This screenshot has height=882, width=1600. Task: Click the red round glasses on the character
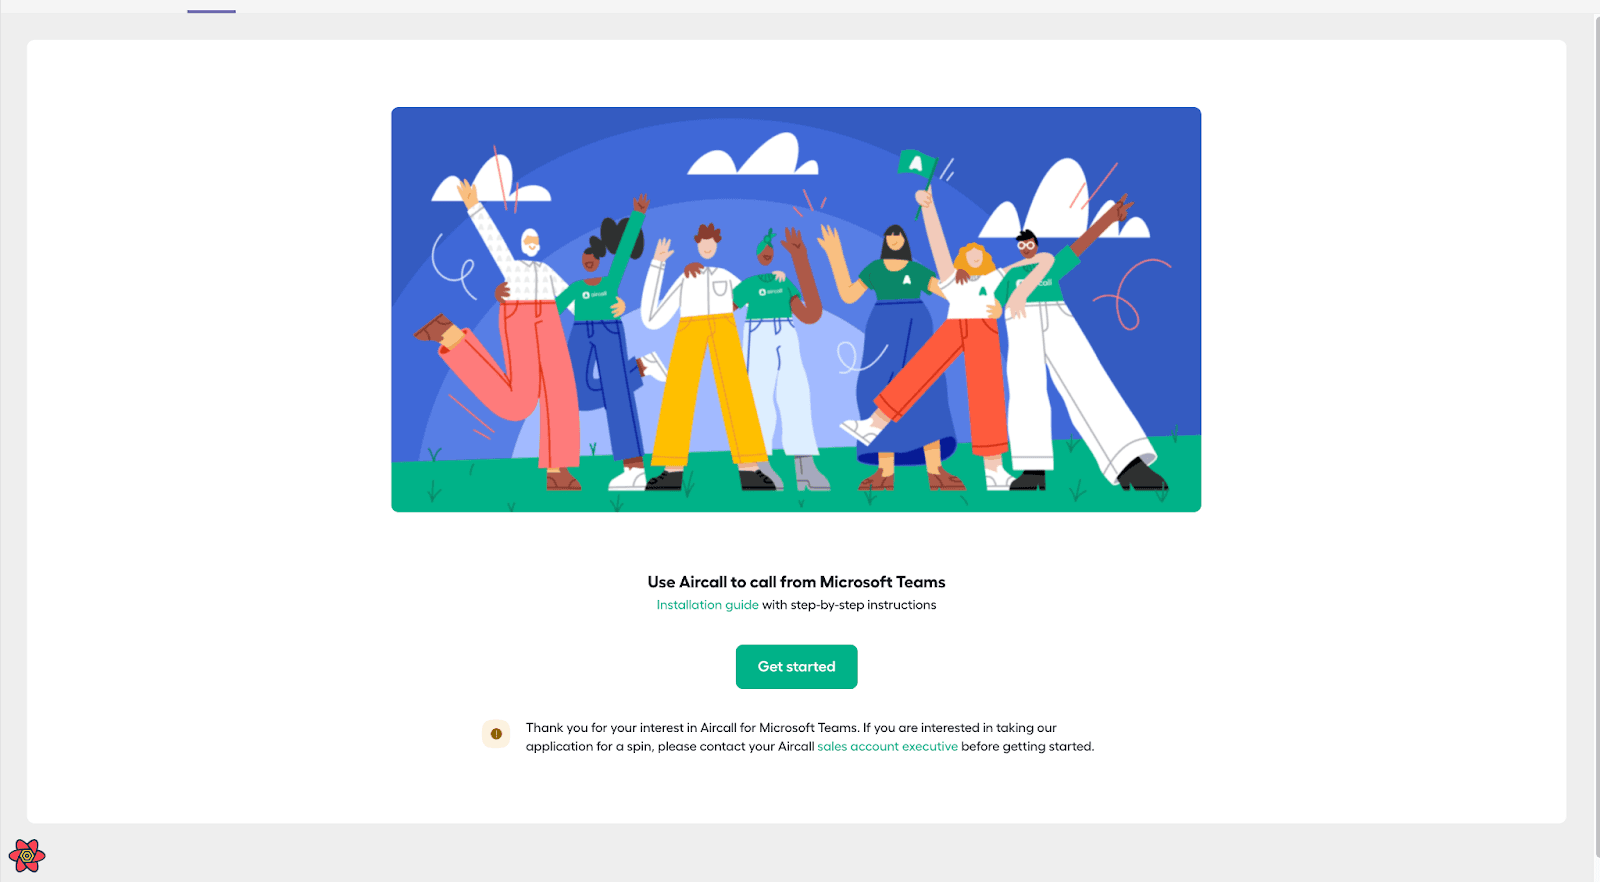tap(1026, 245)
